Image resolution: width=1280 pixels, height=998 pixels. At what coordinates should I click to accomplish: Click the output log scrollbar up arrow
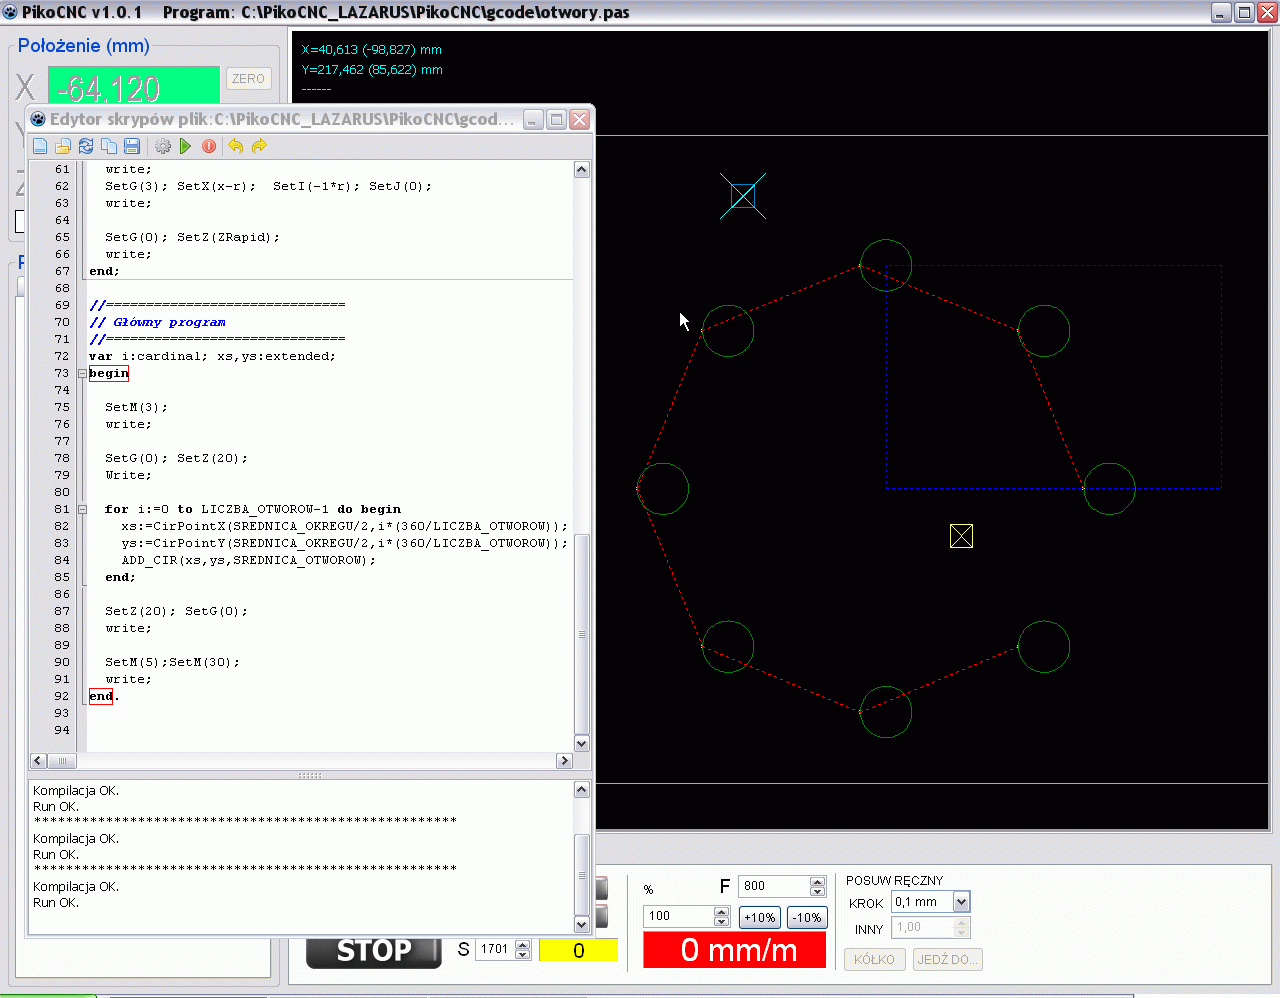(x=582, y=790)
